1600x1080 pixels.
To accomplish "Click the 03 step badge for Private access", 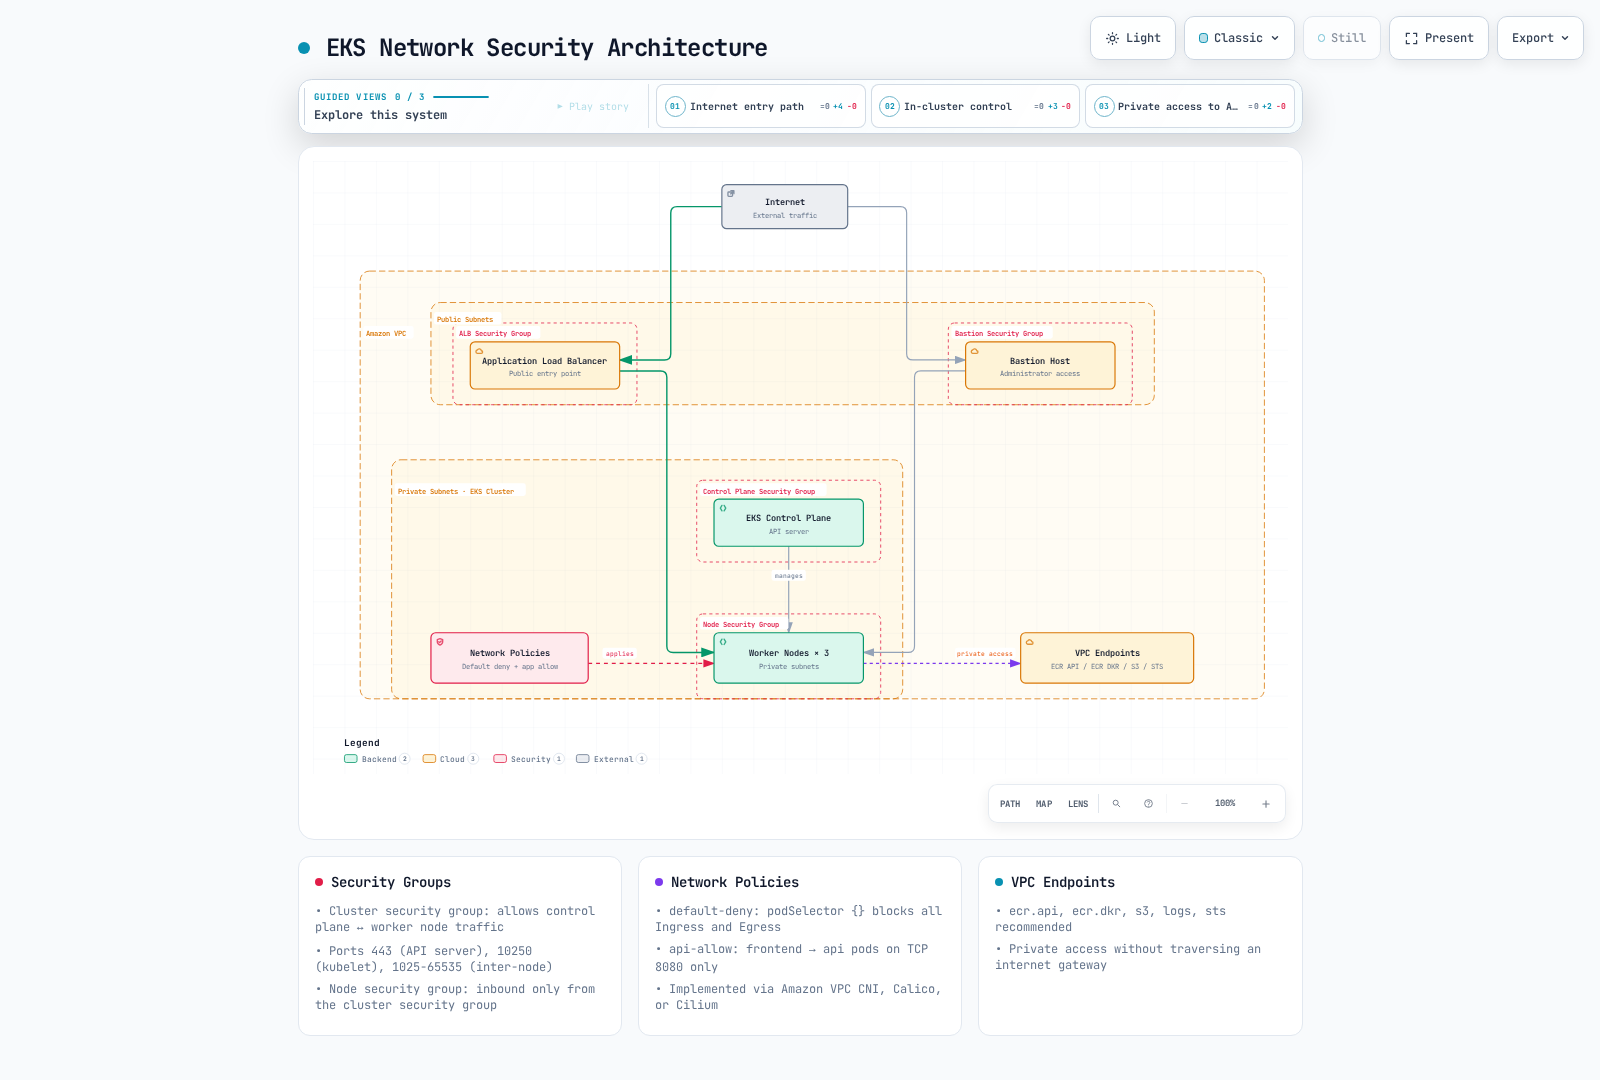I will pyautogui.click(x=1104, y=106).
